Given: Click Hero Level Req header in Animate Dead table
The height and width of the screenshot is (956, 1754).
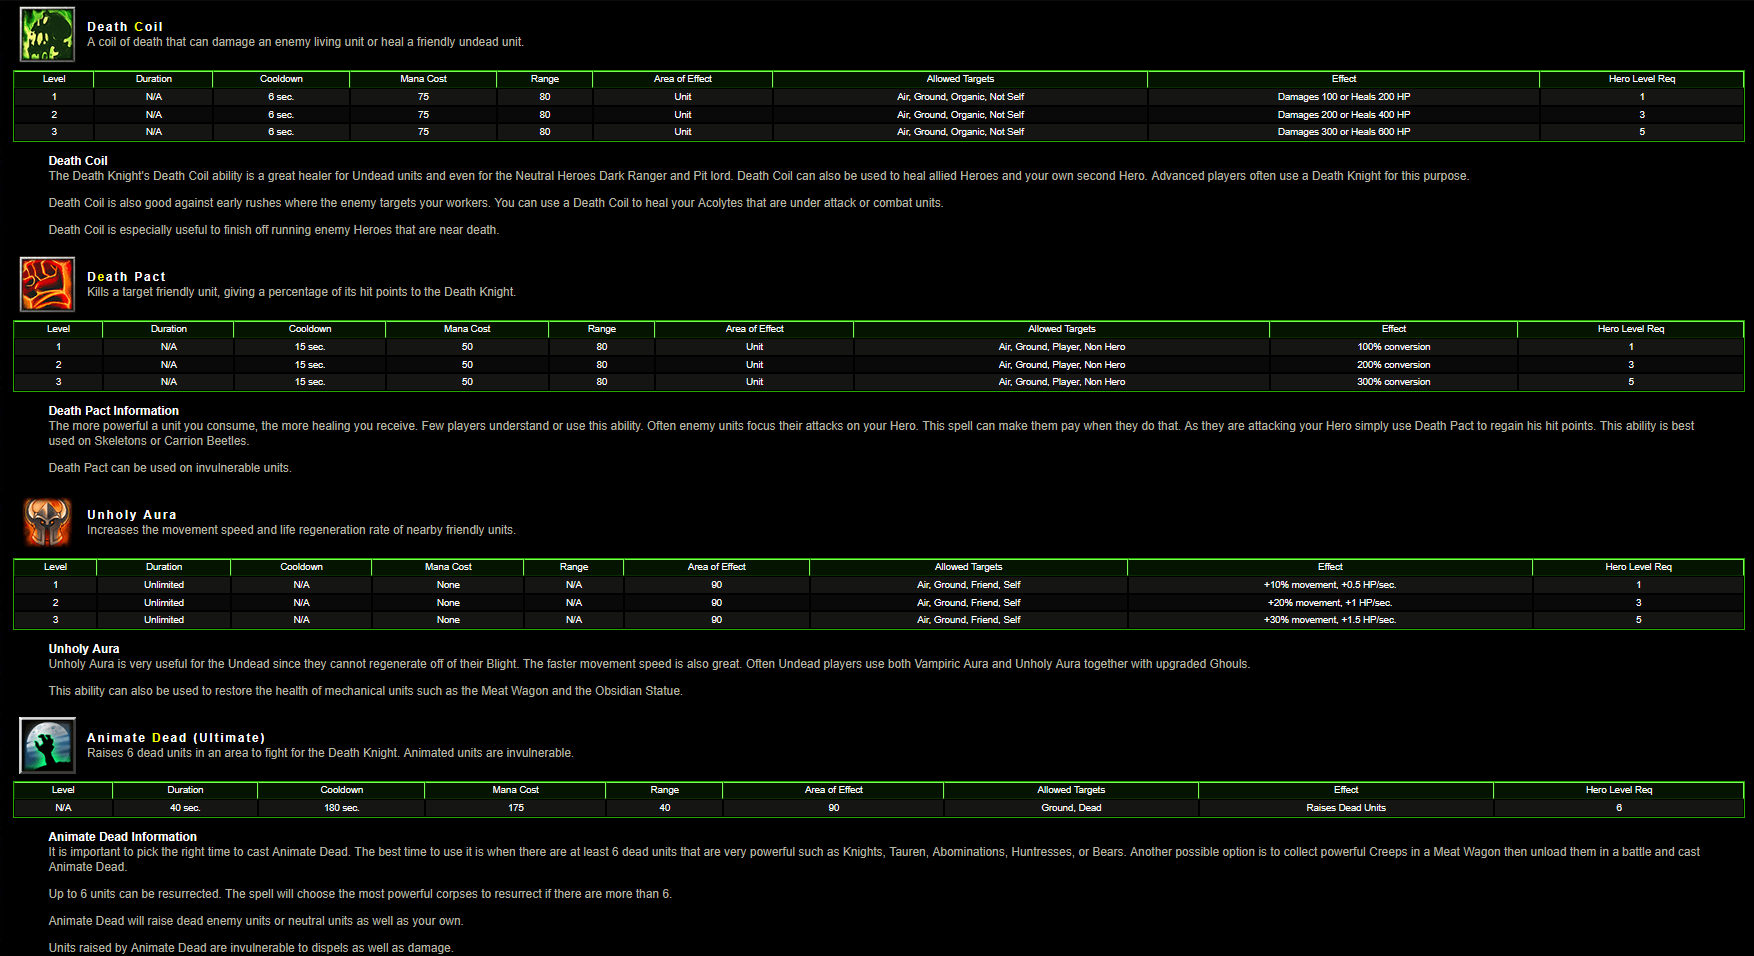Looking at the screenshot, I should pos(1619,790).
